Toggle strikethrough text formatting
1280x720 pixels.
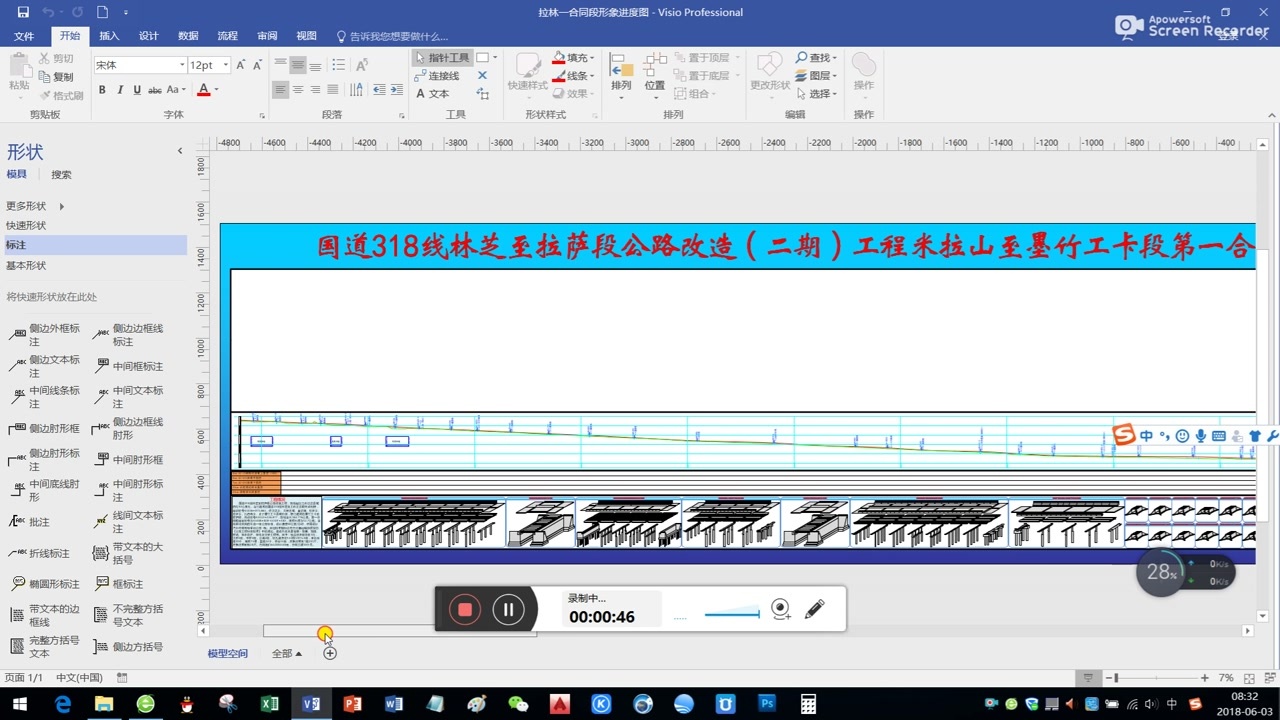[x=155, y=90]
